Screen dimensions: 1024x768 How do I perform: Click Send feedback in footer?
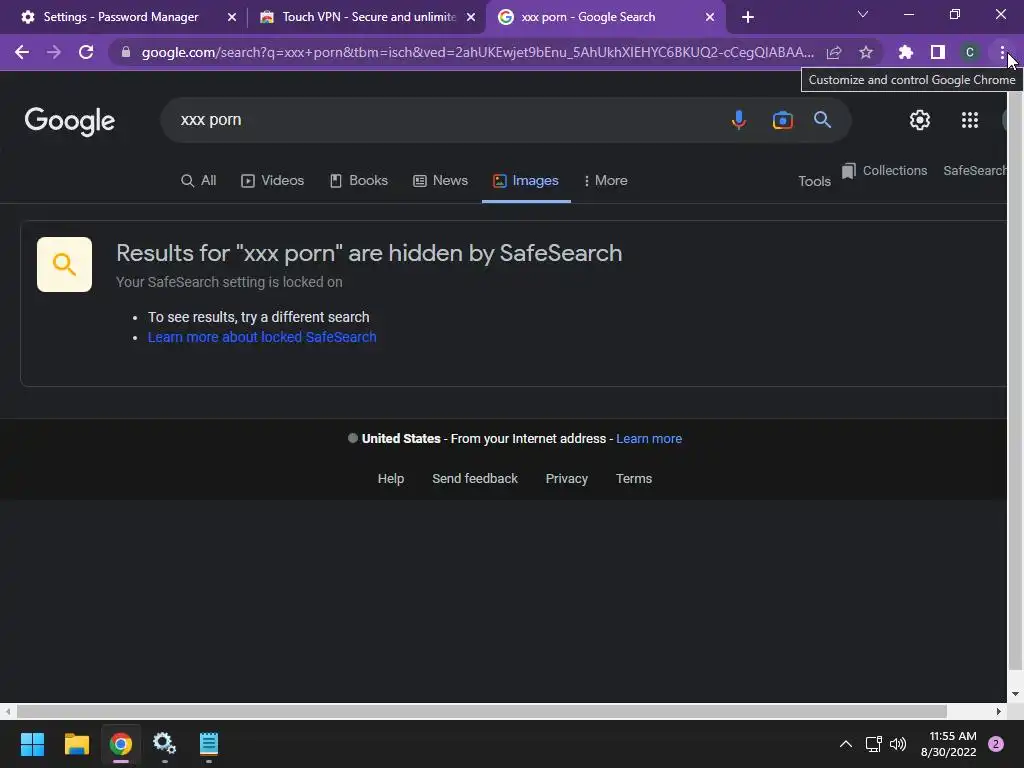(475, 479)
